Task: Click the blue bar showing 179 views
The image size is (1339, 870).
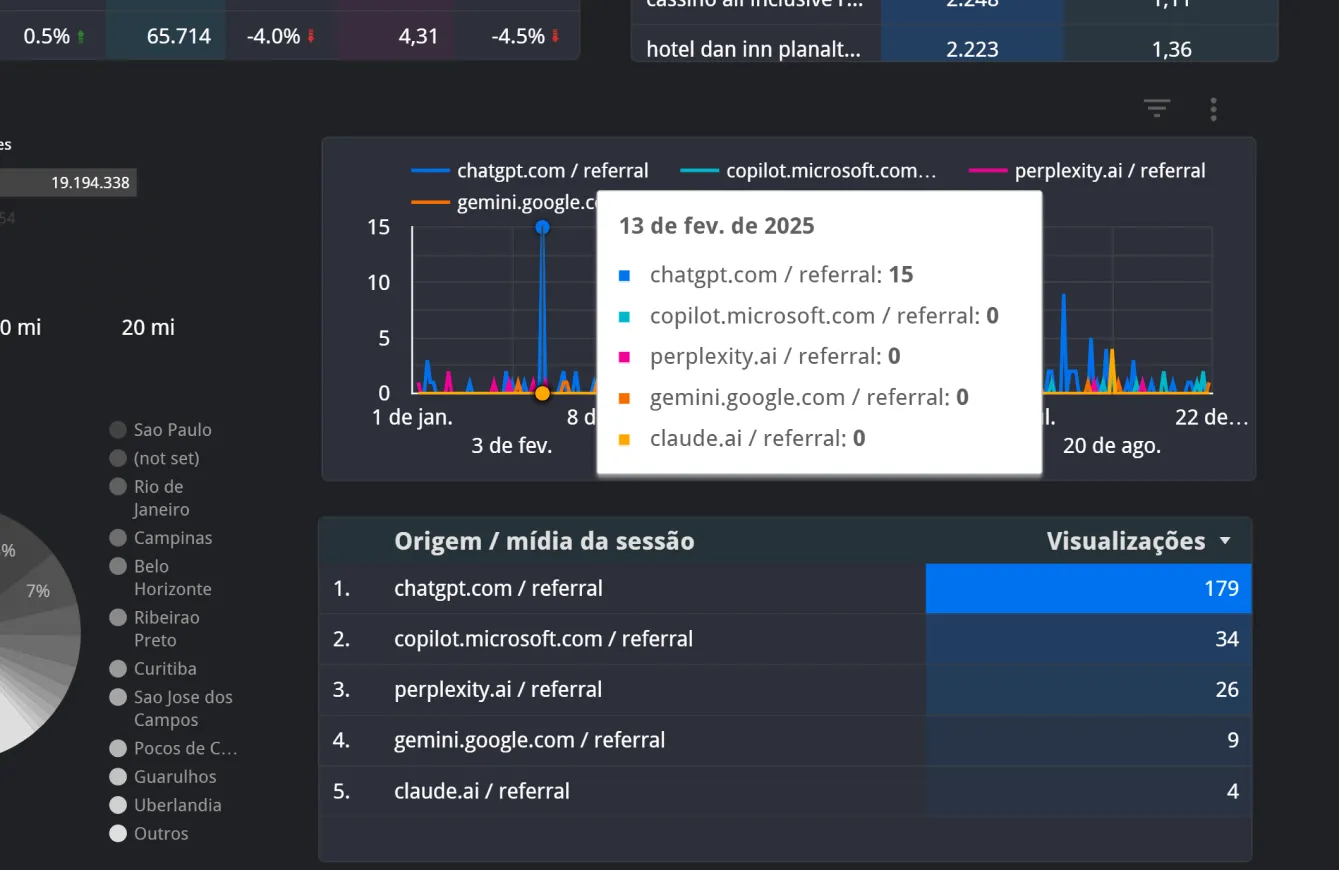Action: click(1088, 589)
